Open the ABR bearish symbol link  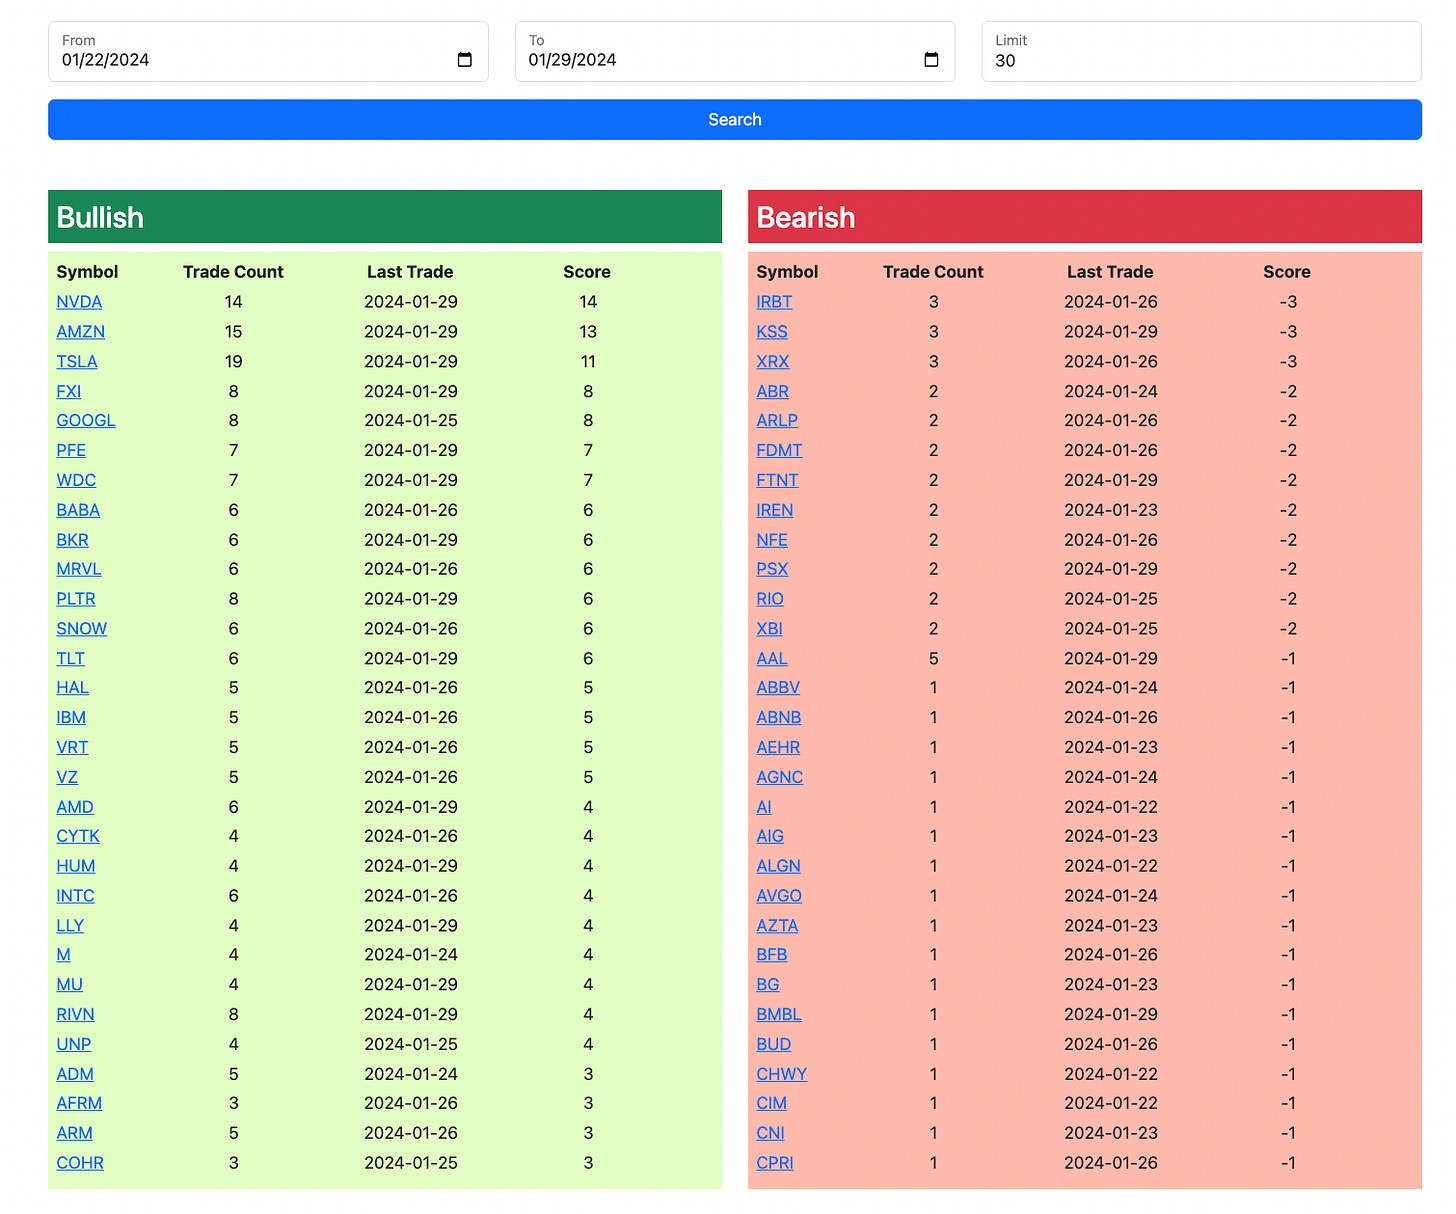(x=773, y=392)
